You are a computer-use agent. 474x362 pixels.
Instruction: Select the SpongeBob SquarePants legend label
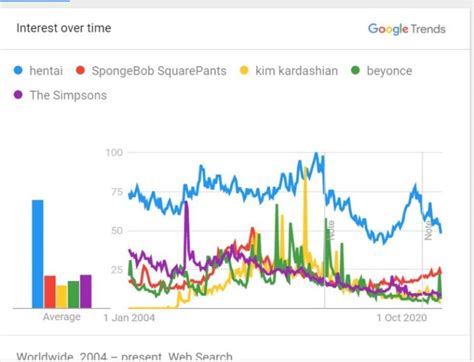159,71
